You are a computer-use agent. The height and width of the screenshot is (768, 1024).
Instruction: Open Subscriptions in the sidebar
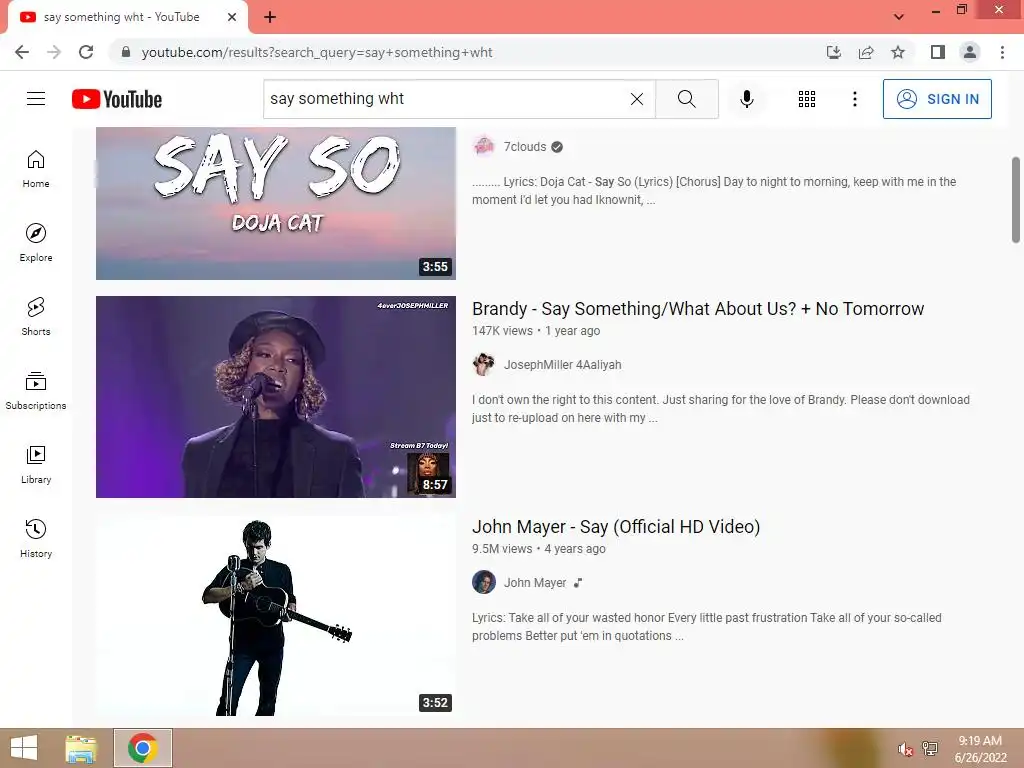click(36, 391)
